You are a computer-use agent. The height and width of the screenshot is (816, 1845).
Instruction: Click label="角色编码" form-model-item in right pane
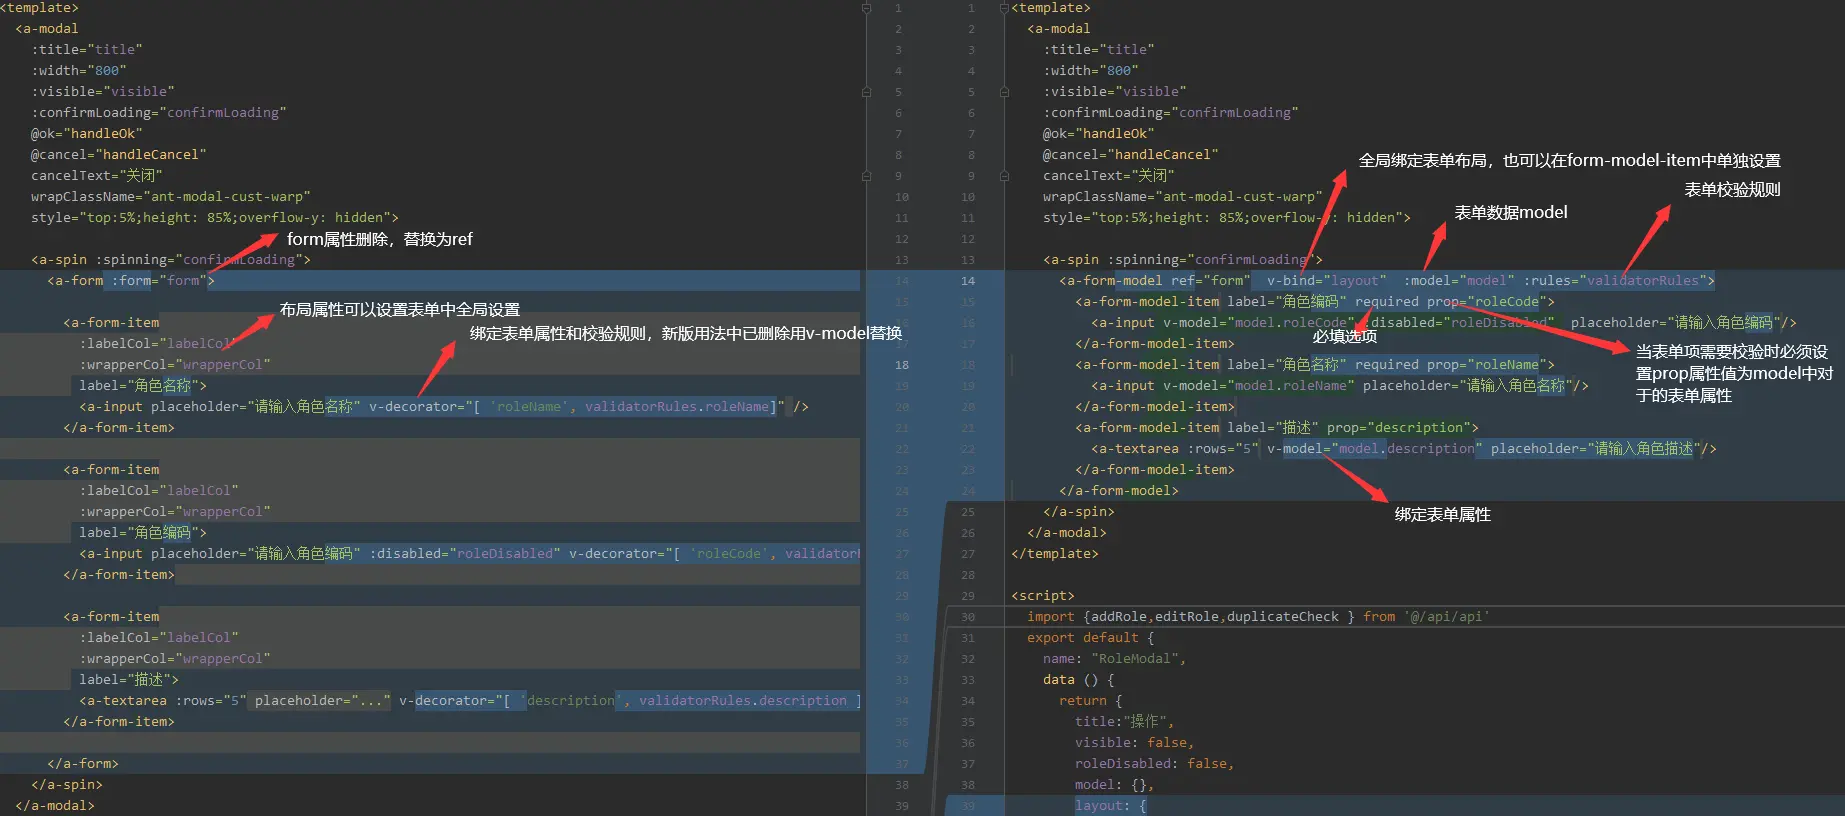[x=1315, y=302]
